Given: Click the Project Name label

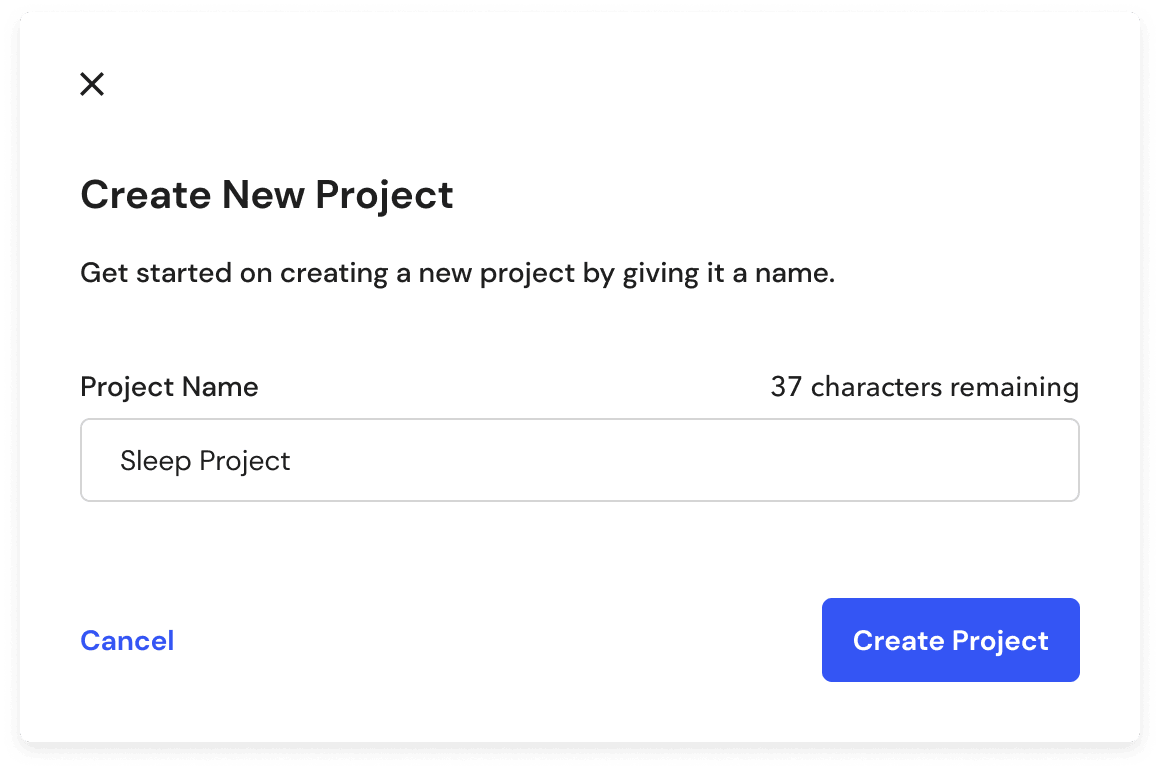Looking at the screenshot, I should click(169, 387).
